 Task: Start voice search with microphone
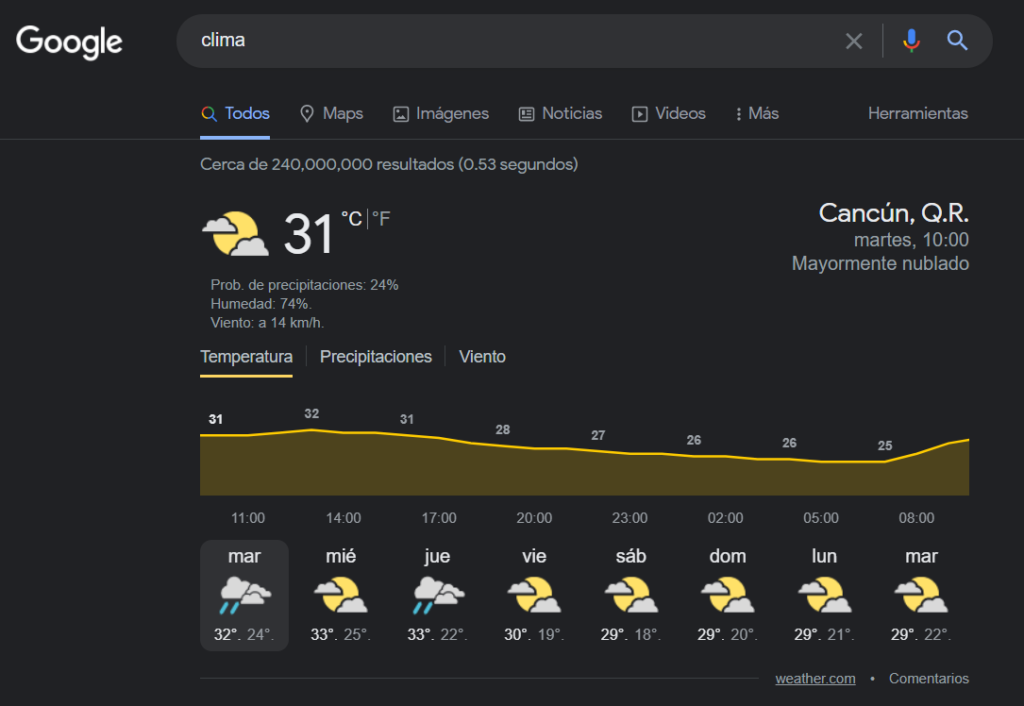pyautogui.click(x=910, y=41)
